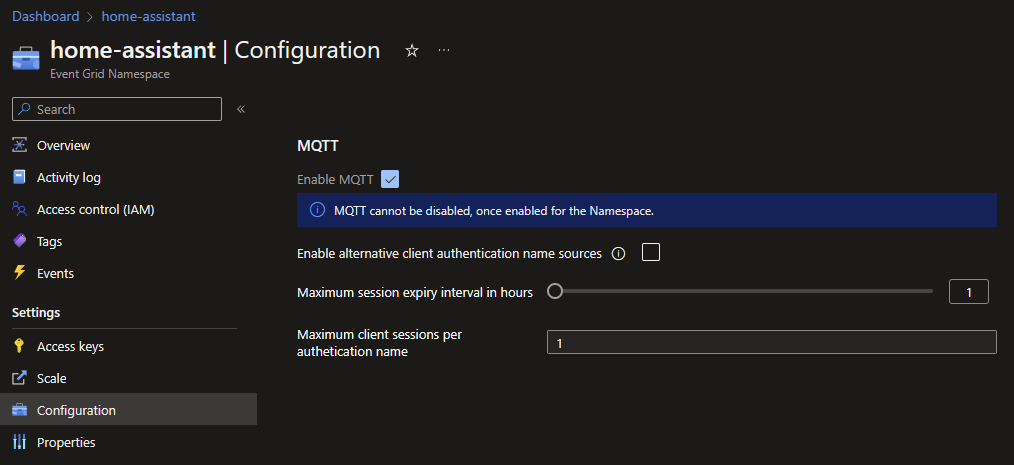Favorite the page with the star icon

(x=412, y=50)
